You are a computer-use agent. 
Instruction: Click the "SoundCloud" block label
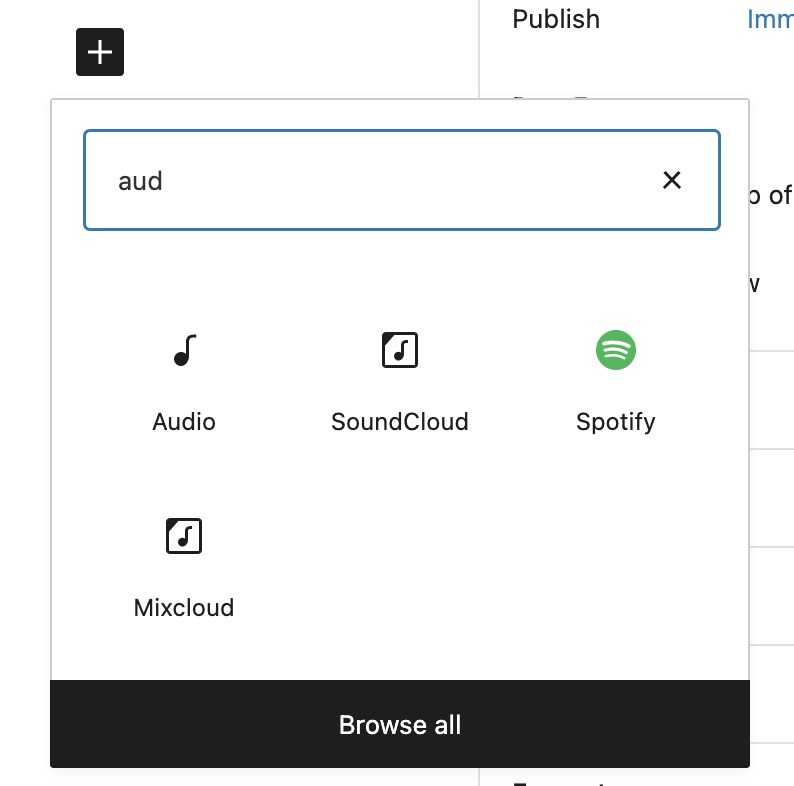pos(400,422)
